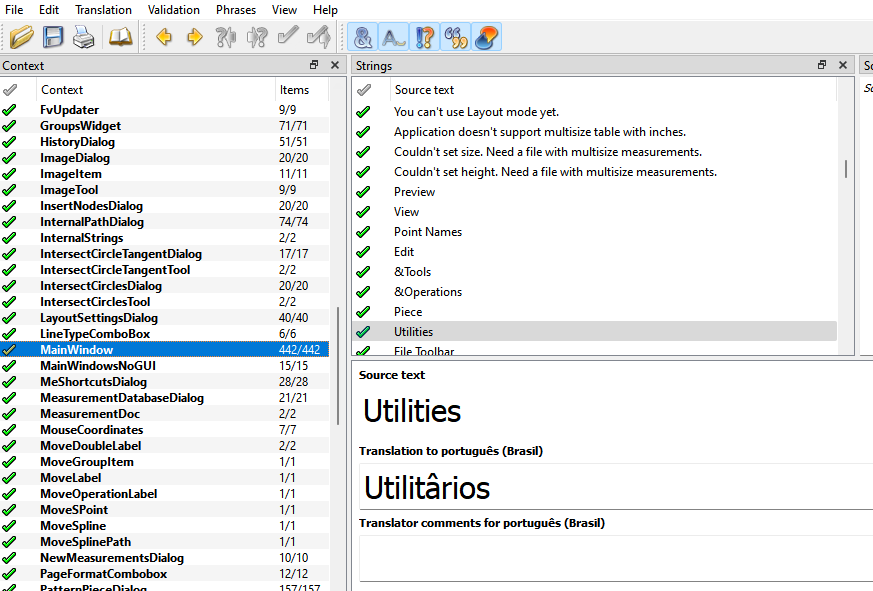Save the translation file using the floppy disk icon
The height and width of the screenshot is (591, 873).
[x=53, y=38]
